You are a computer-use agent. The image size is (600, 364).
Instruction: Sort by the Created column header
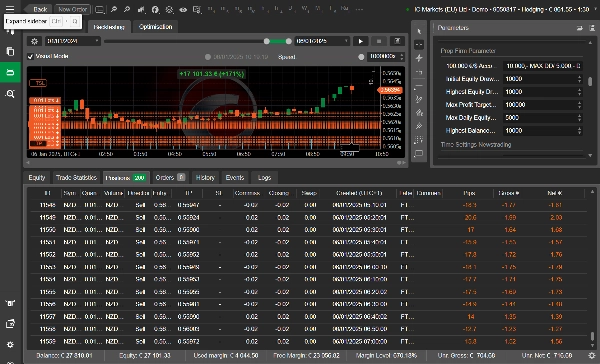coord(359,193)
